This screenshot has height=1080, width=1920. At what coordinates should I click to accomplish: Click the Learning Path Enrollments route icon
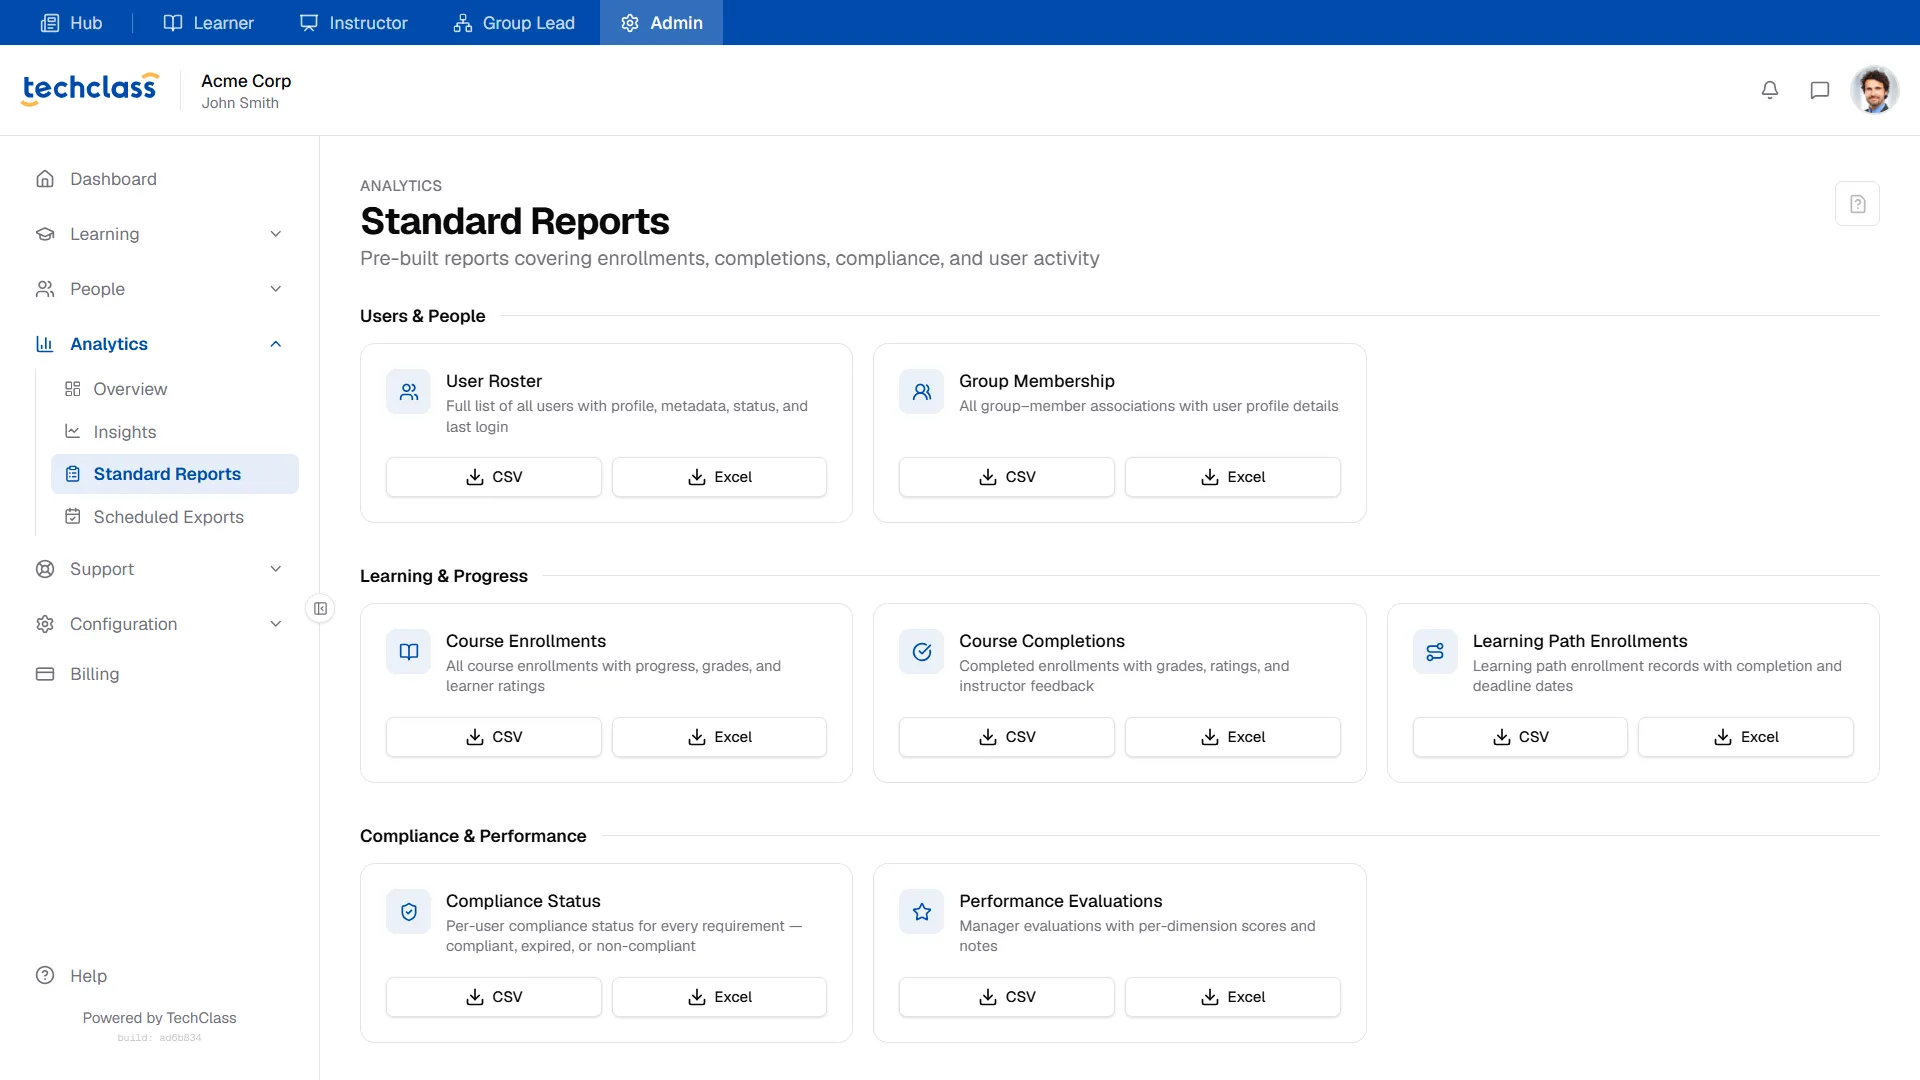(x=1435, y=652)
